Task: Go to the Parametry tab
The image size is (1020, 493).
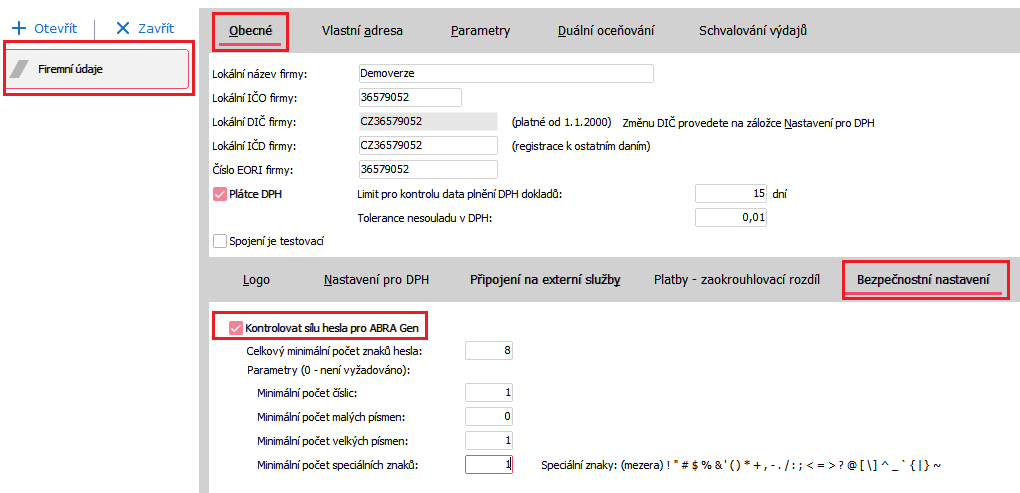Action: (480, 30)
